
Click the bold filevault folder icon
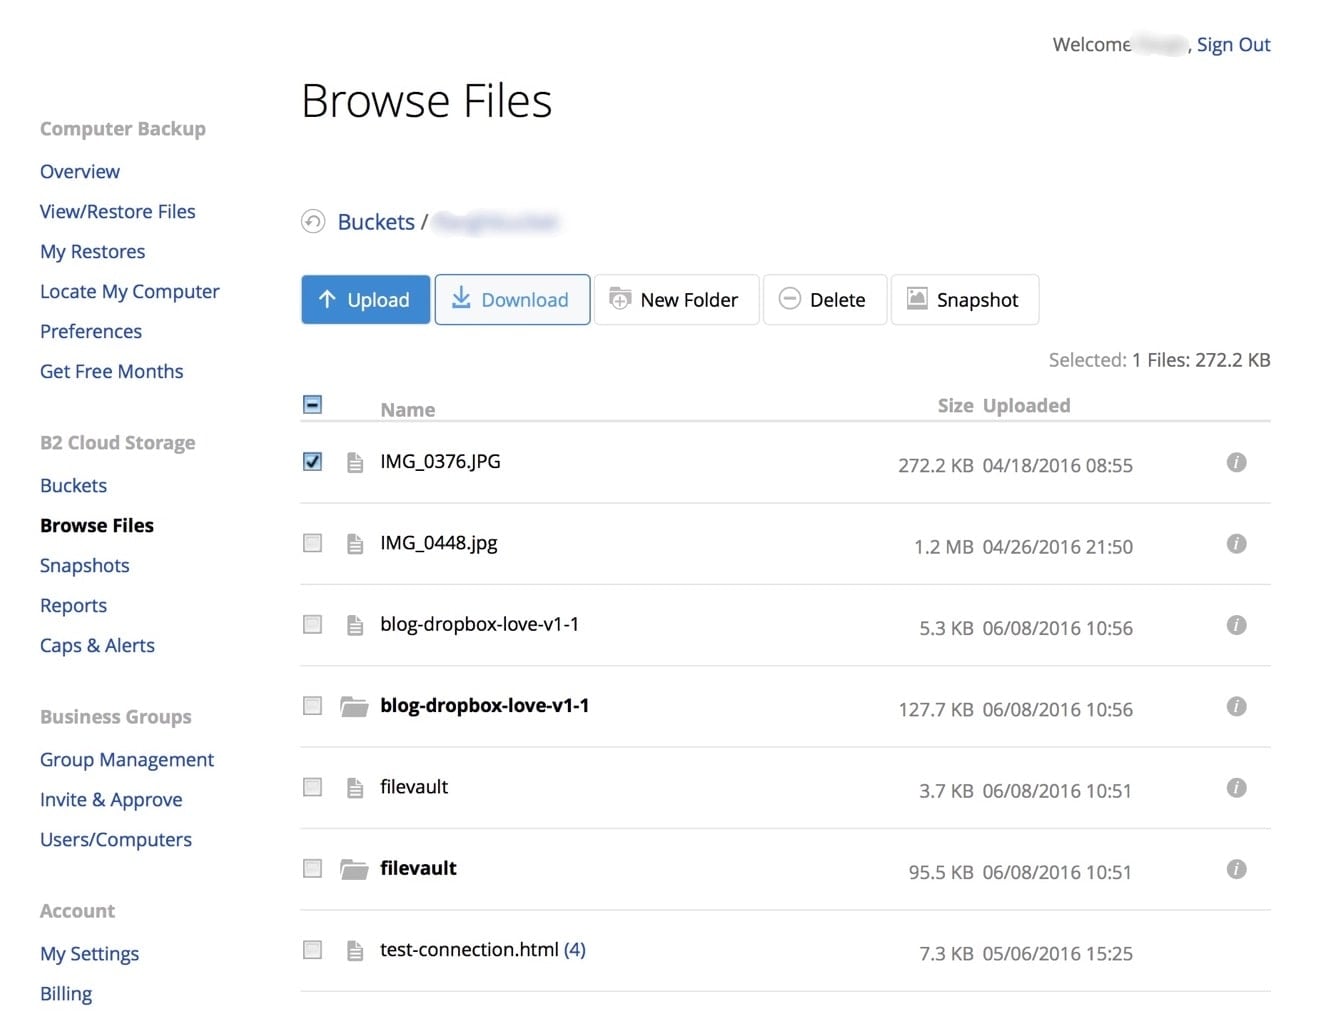click(354, 869)
